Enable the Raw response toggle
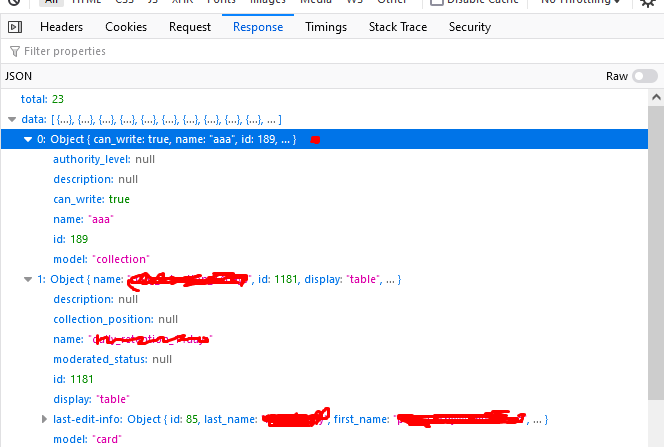 pyautogui.click(x=645, y=76)
